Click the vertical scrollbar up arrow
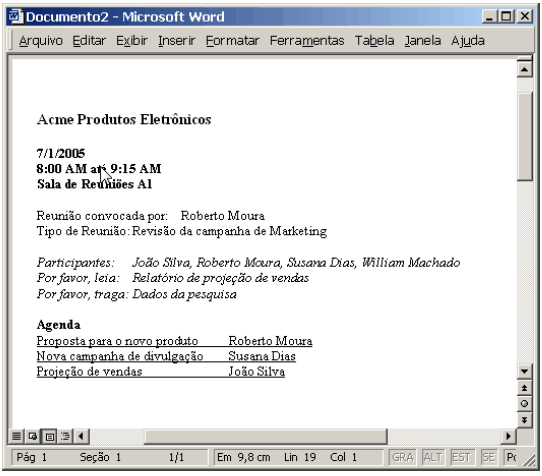The height and width of the screenshot is (476, 542). (524, 69)
